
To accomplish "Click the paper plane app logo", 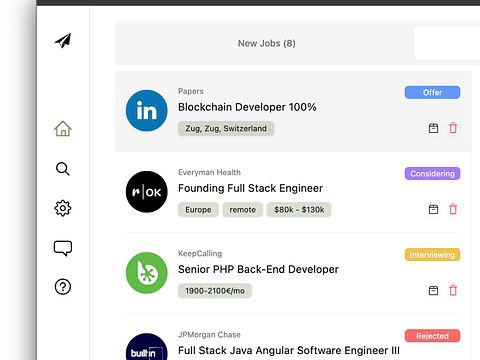I will pyautogui.click(x=63, y=41).
